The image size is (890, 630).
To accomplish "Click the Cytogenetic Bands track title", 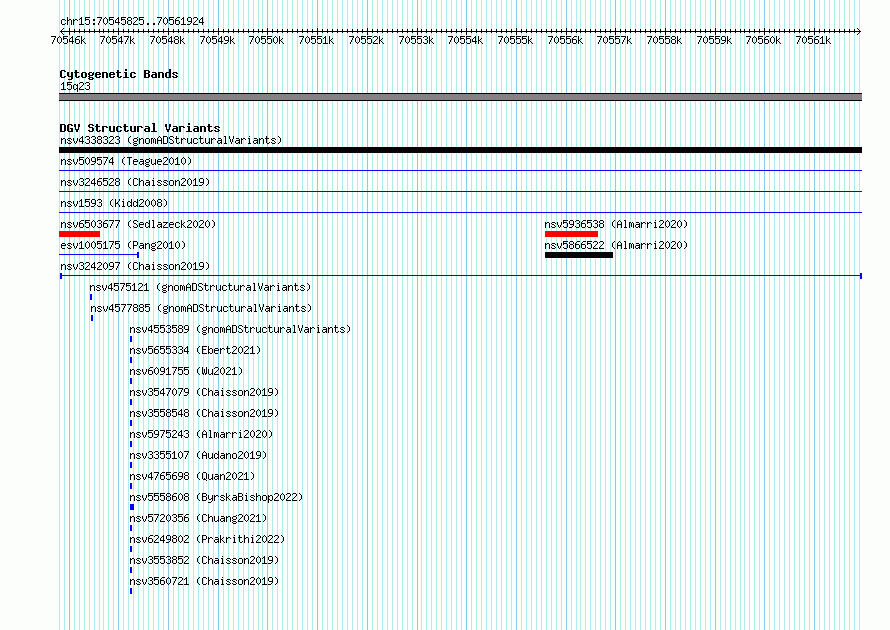I will pyautogui.click(x=119, y=74).
